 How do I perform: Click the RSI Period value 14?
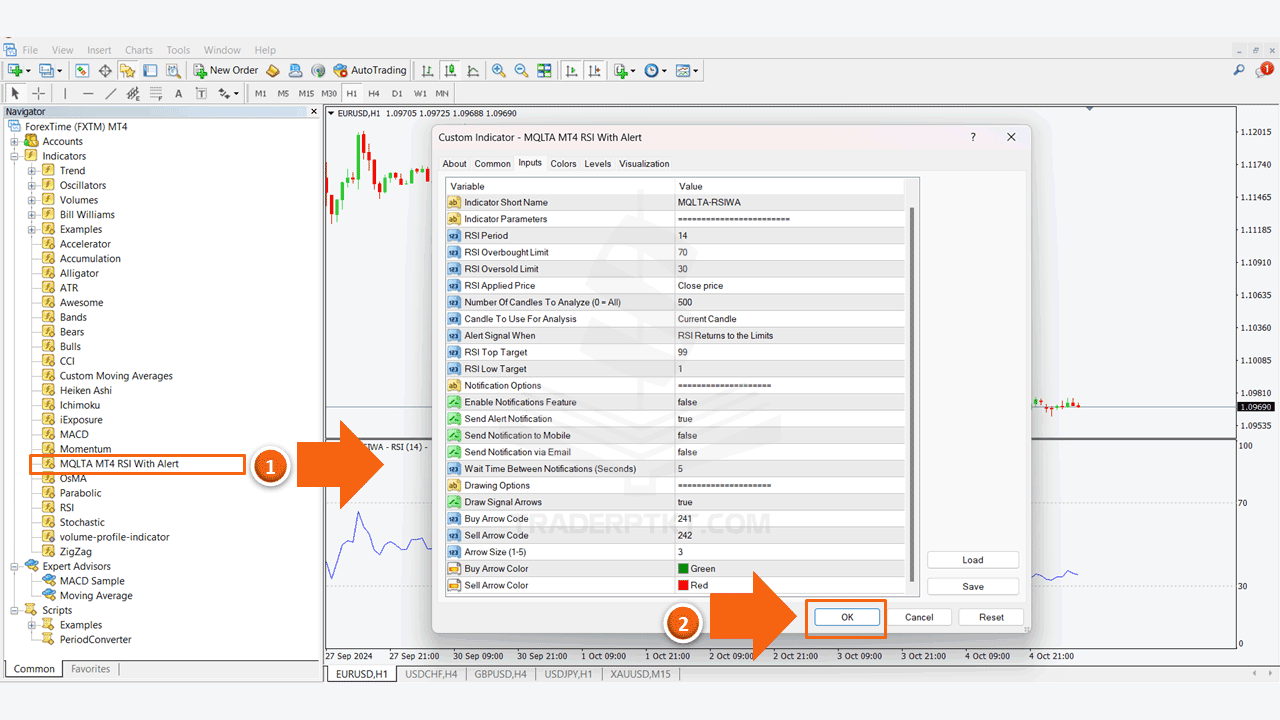tap(683, 236)
